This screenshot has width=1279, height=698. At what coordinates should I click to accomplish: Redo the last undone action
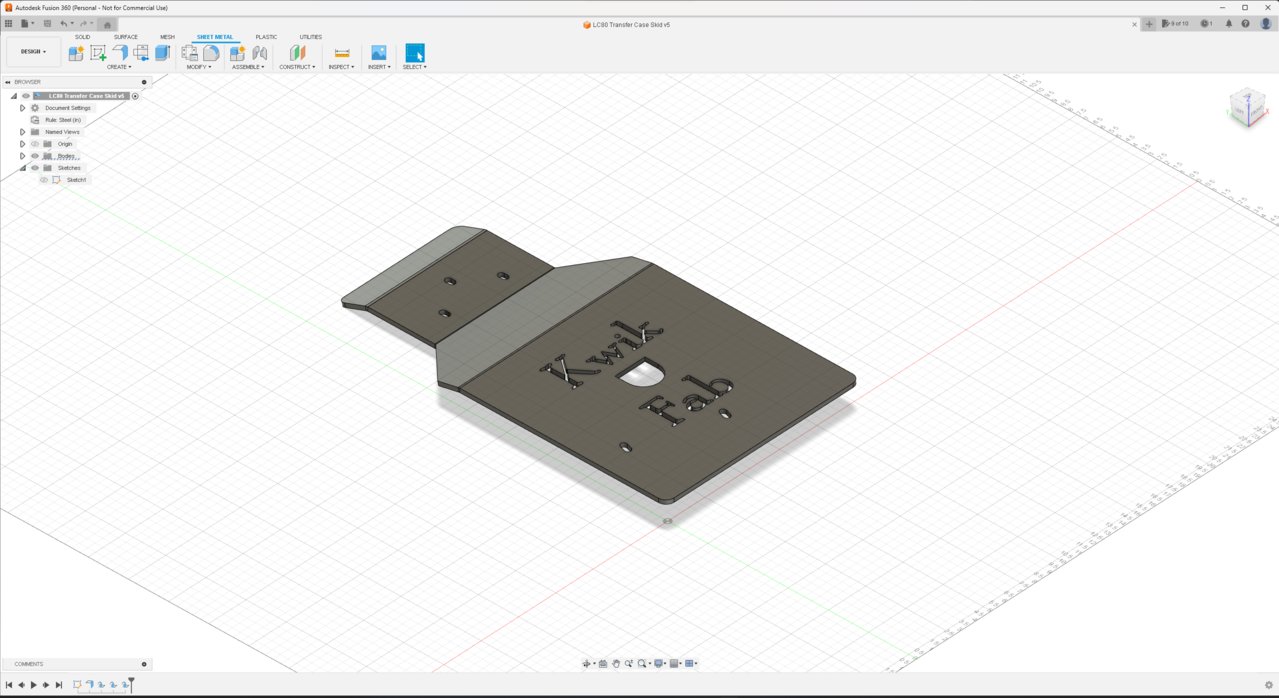[x=84, y=24]
